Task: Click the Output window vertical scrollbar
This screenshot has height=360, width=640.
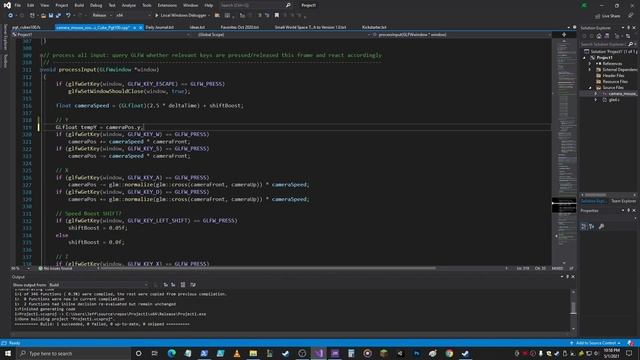Action: [573, 310]
